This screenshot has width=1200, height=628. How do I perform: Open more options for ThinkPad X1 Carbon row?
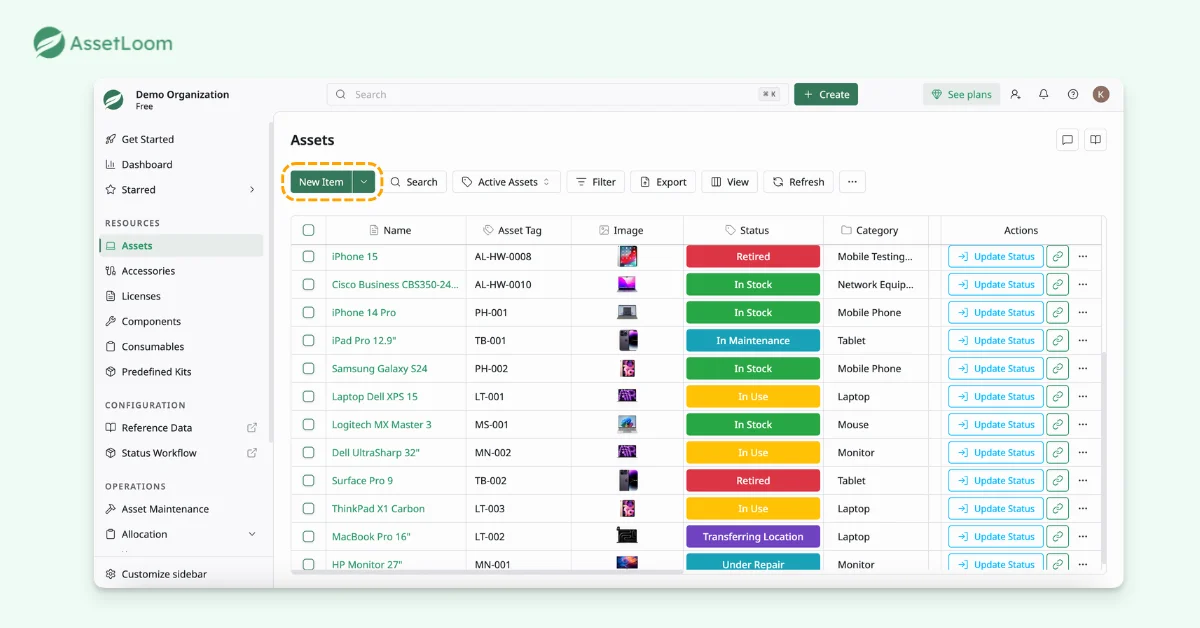pos(1083,509)
